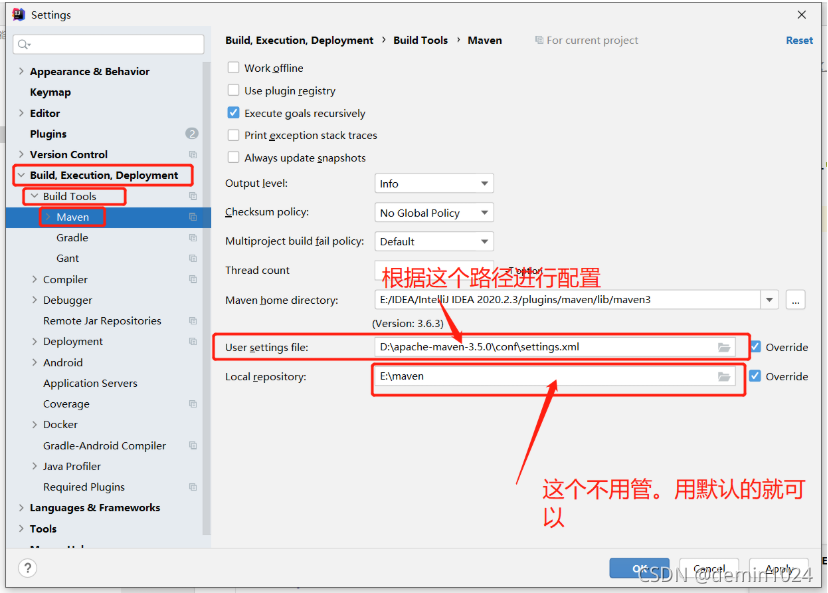Viewport: 828px width, 593px height.
Task: Select Gant under Build Tools
Action: [68, 258]
